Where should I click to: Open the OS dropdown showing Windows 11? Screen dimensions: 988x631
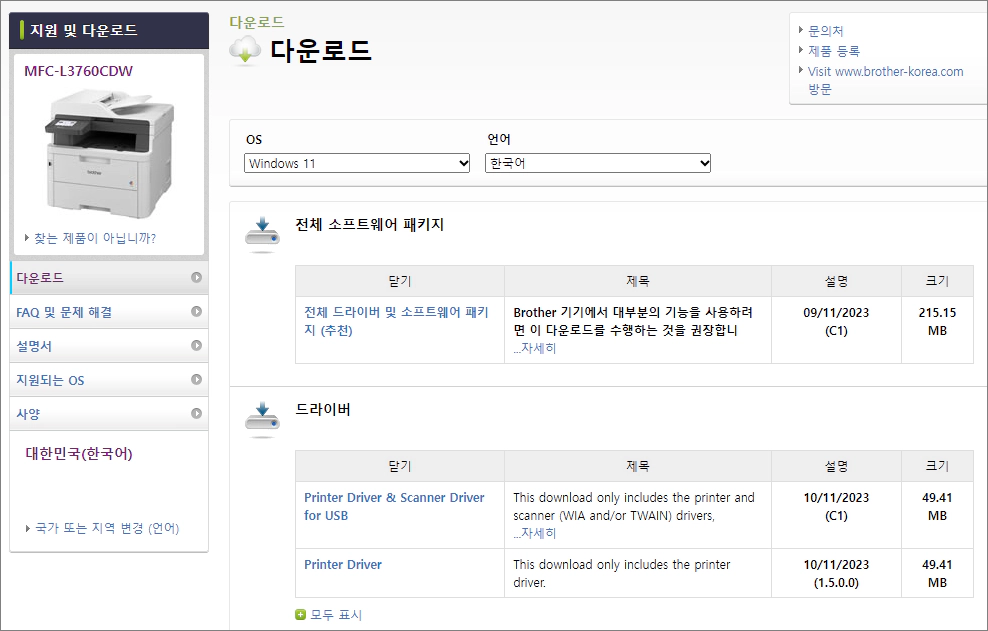click(x=357, y=163)
